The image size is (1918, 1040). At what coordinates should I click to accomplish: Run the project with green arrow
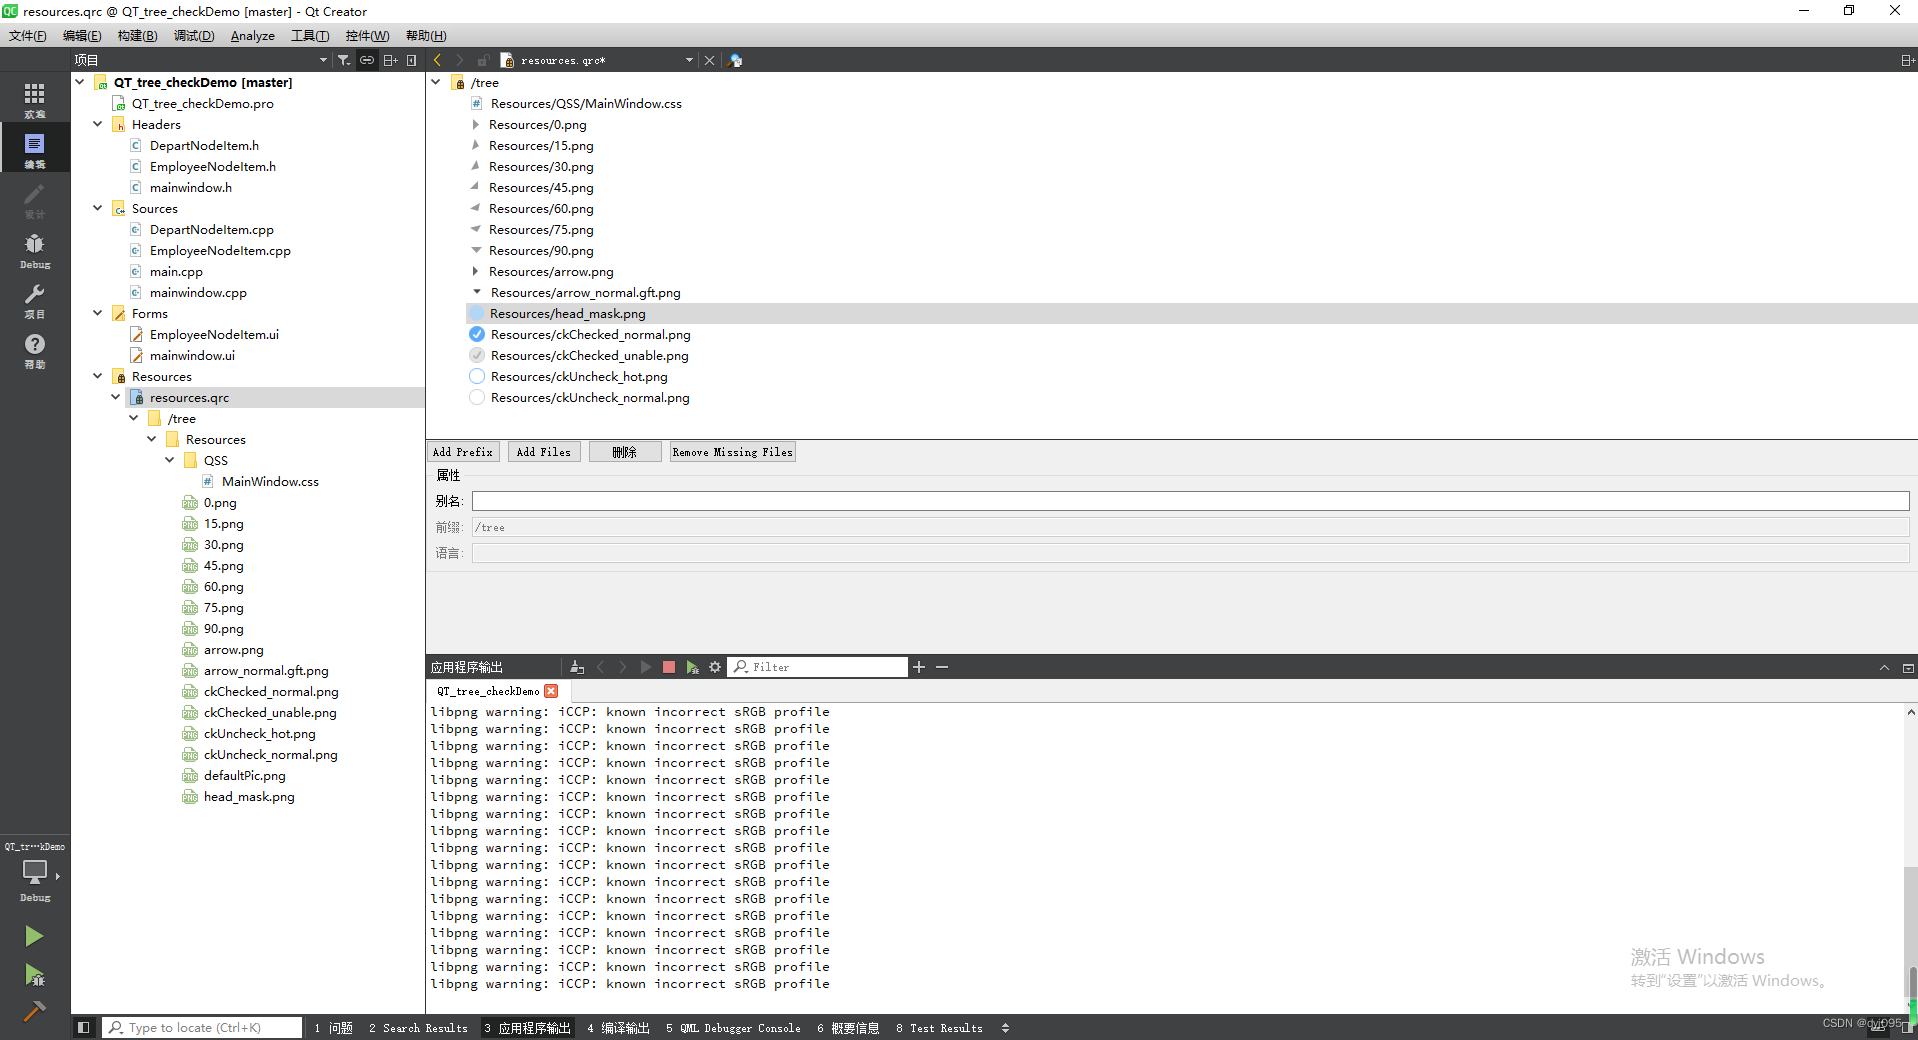click(x=34, y=936)
